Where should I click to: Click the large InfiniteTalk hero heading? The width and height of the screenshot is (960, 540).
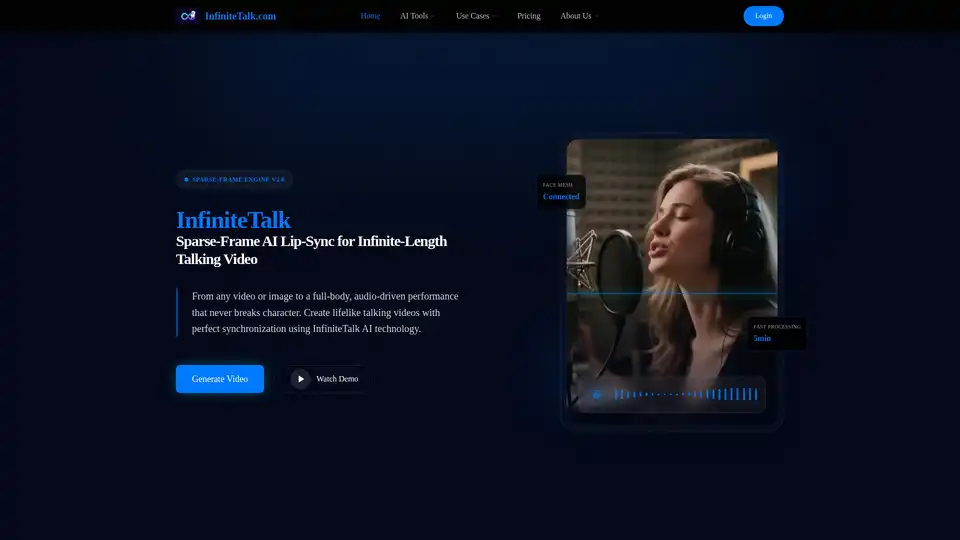(x=233, y=220)
